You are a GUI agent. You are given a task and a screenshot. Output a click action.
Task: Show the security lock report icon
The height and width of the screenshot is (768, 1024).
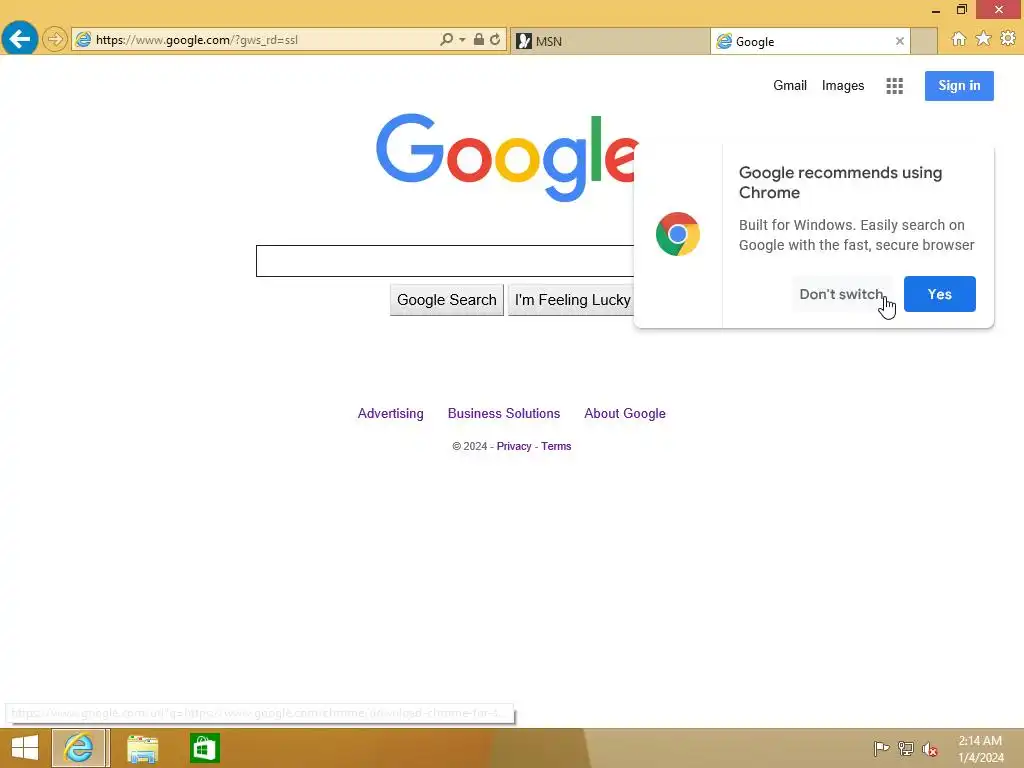pos(479,39)
